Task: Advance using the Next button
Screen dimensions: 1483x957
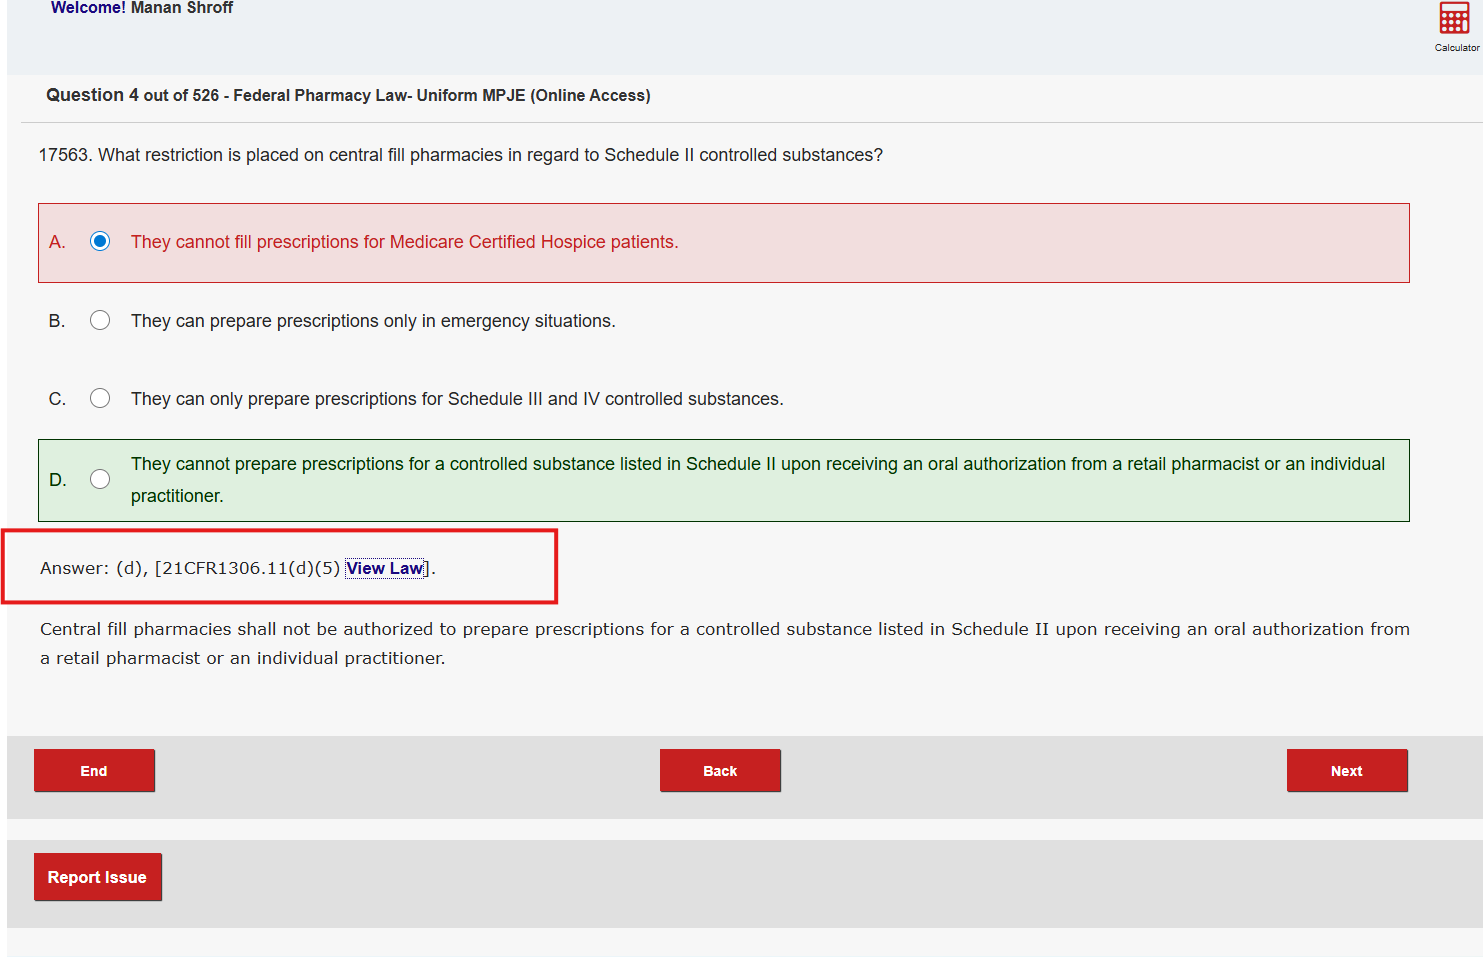Action: click(1346, 771)
